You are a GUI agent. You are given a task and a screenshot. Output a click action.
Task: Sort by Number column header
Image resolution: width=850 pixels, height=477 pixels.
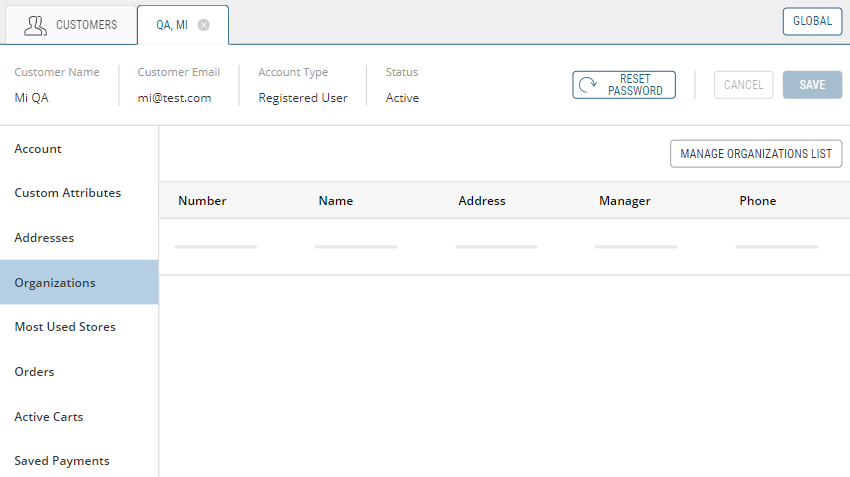coord(202,201)
